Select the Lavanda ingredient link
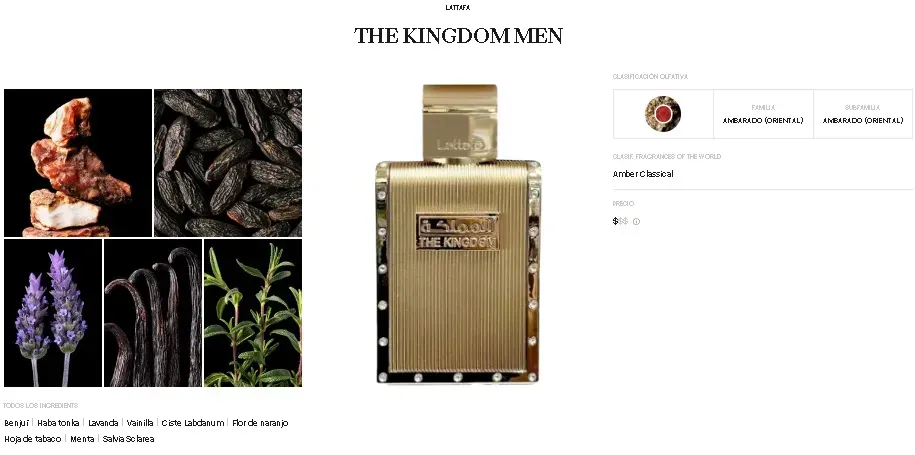Viewport: 915px width, 455px height. (103, 423)
